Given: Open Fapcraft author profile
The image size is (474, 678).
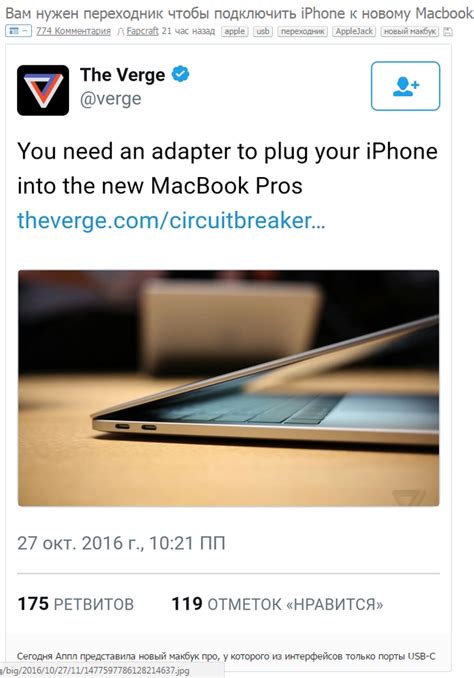Looking at the screenshot, I should pyautogui.click(x=142, y=31).
